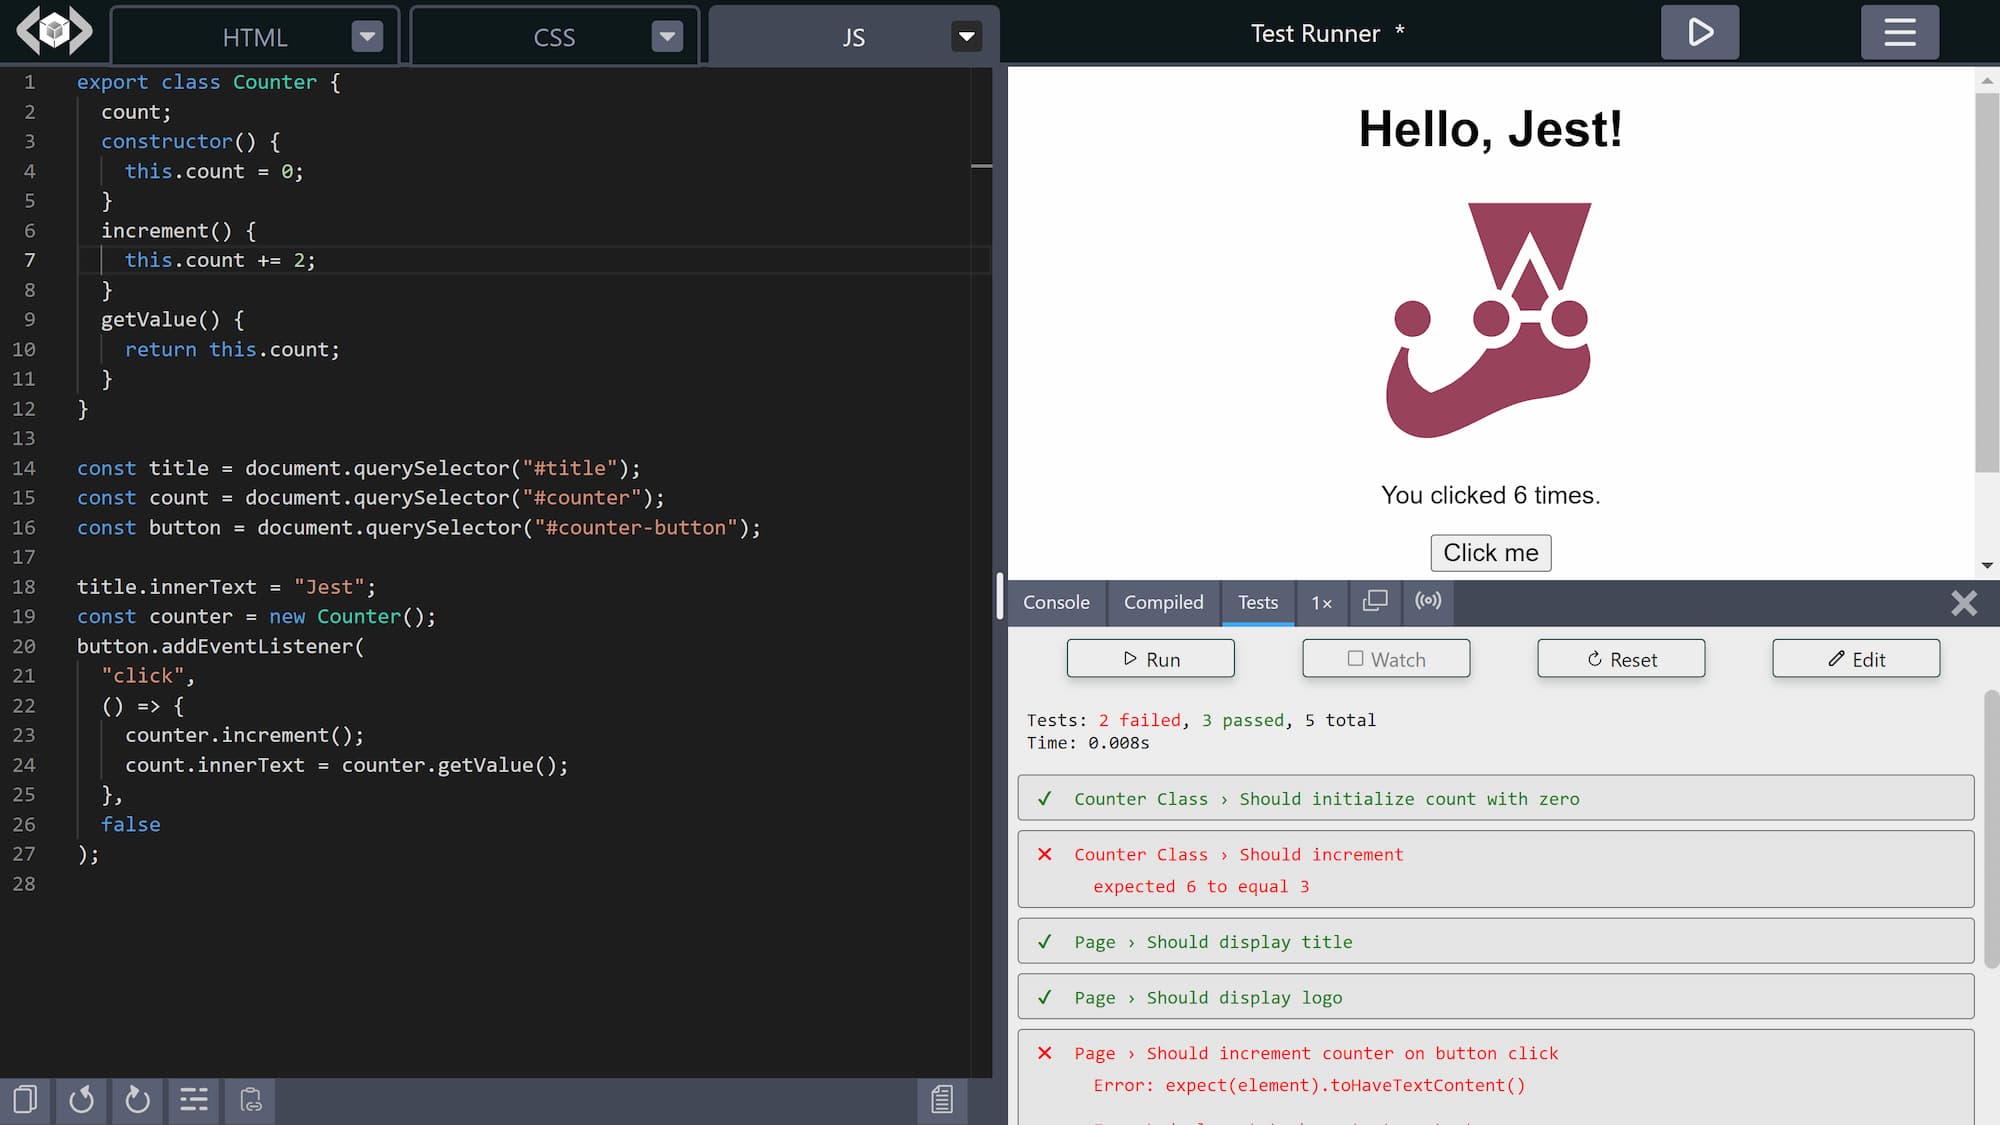Select the Tests tab
The width and height of the screenshot is (2000, 1125).
click(1257, 602)
